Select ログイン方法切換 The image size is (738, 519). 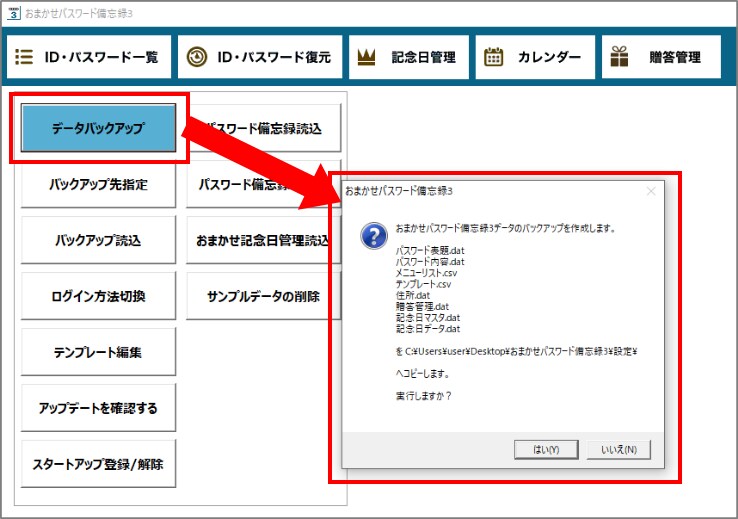[98, 296]
